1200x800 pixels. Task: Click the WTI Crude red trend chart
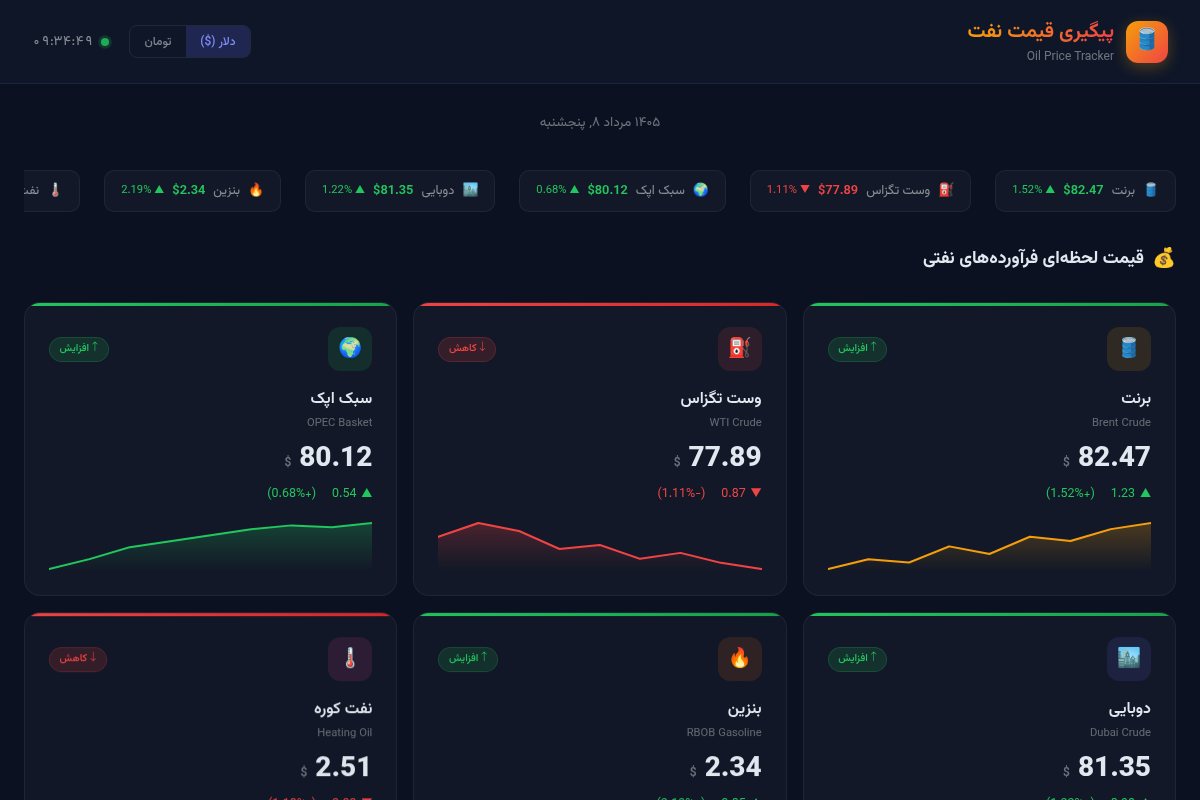600,546
